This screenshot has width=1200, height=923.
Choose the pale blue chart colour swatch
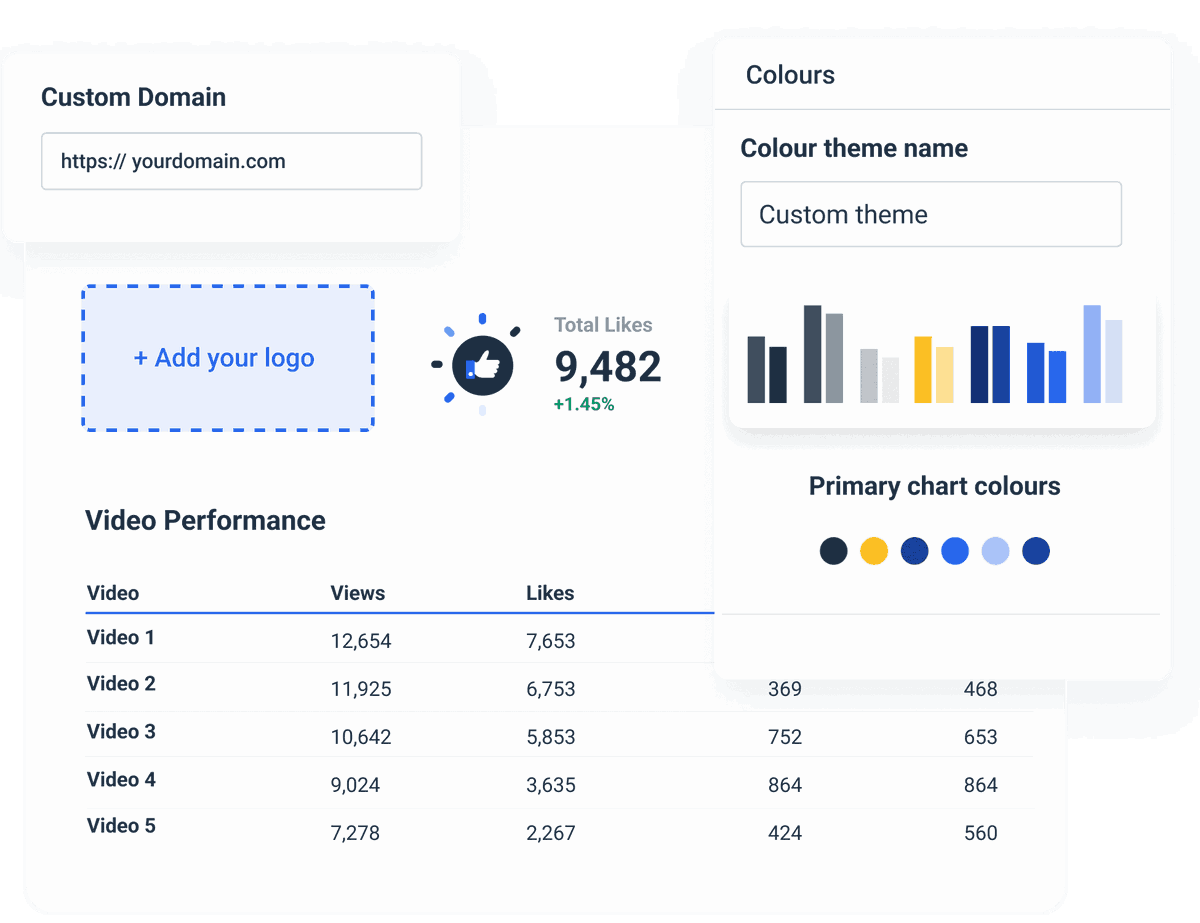(x=995, y=551)
